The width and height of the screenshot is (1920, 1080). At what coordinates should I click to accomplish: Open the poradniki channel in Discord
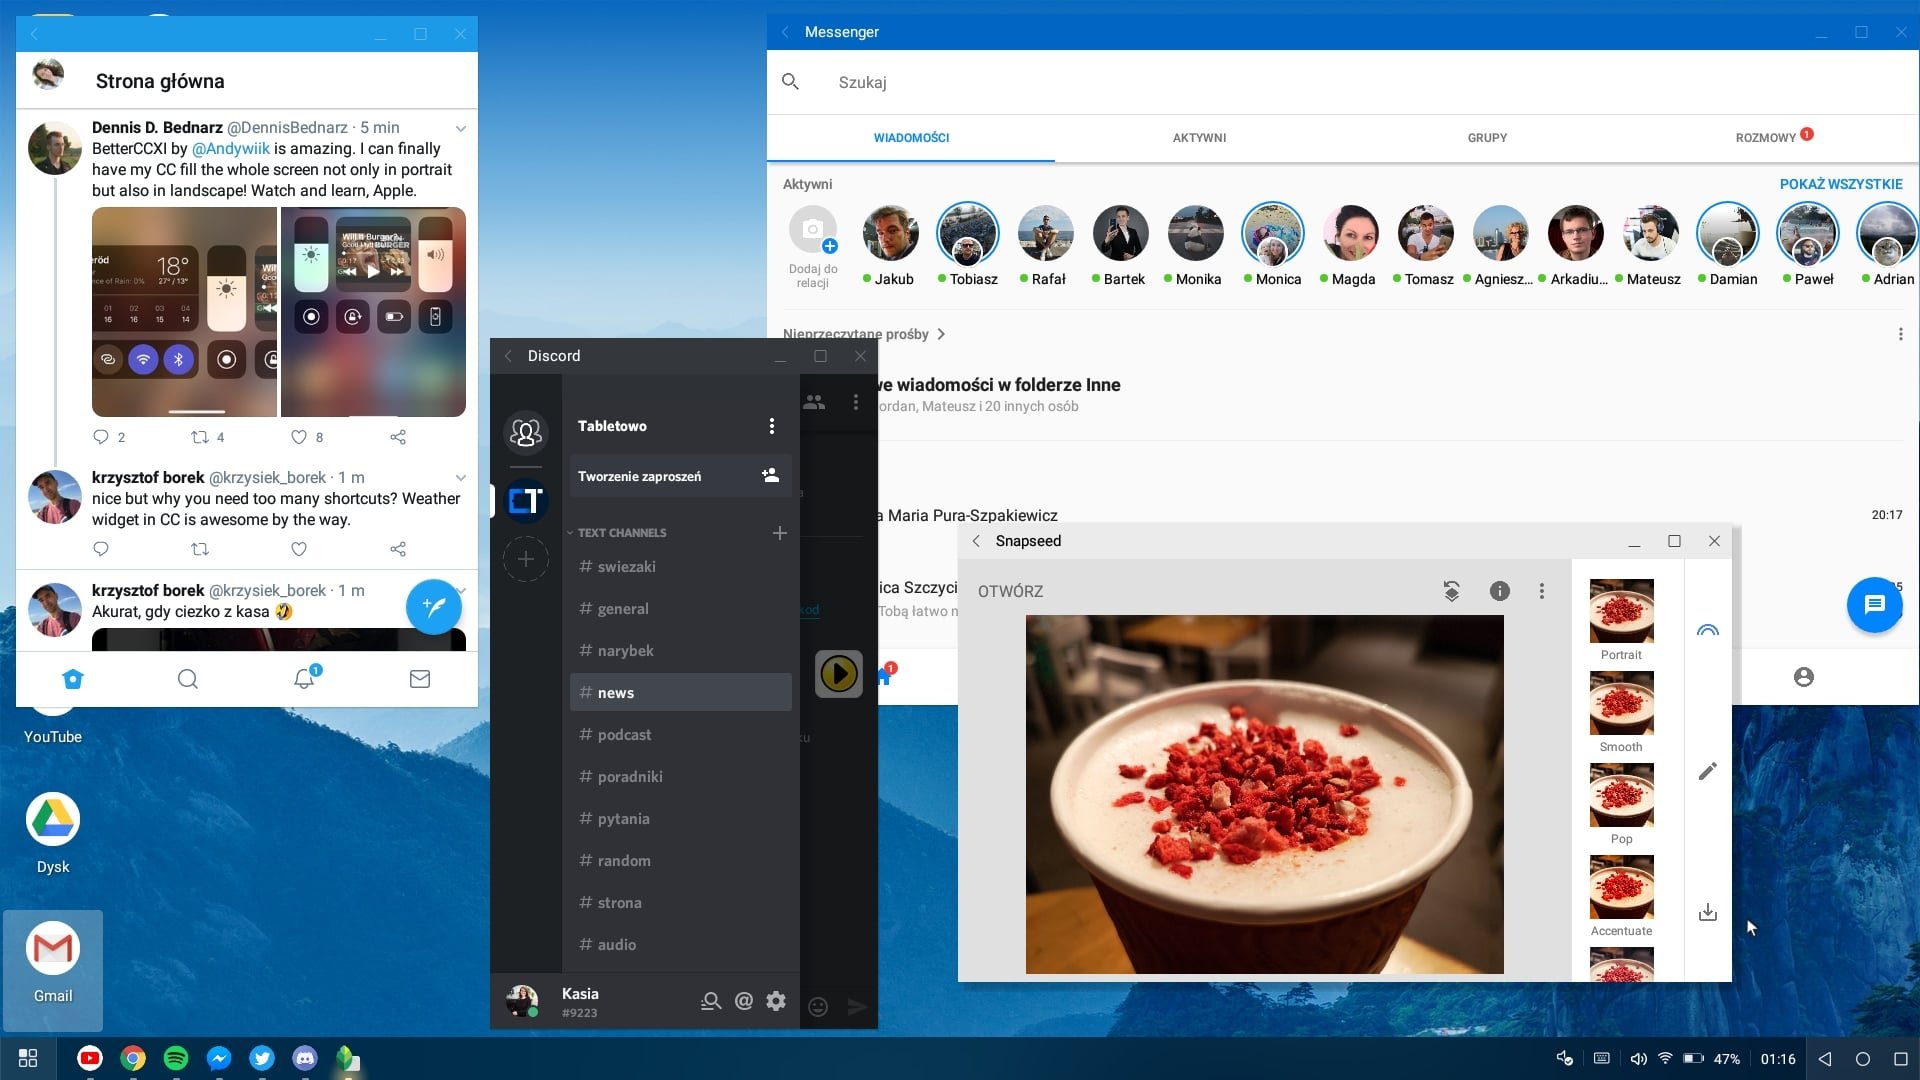[681, 777]
